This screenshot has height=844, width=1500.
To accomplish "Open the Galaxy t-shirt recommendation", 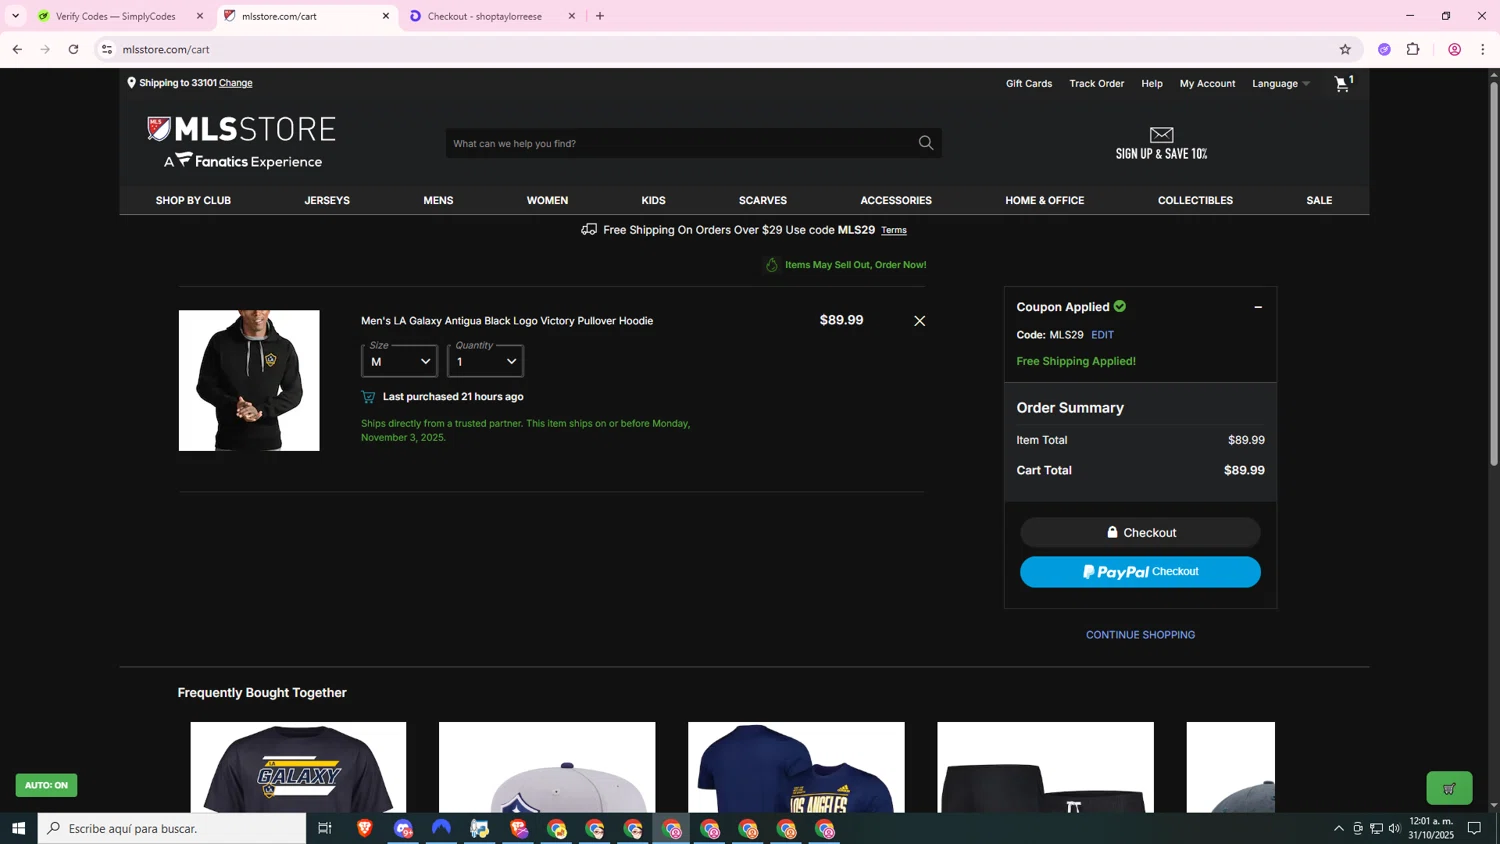I will tap(298, 767).
